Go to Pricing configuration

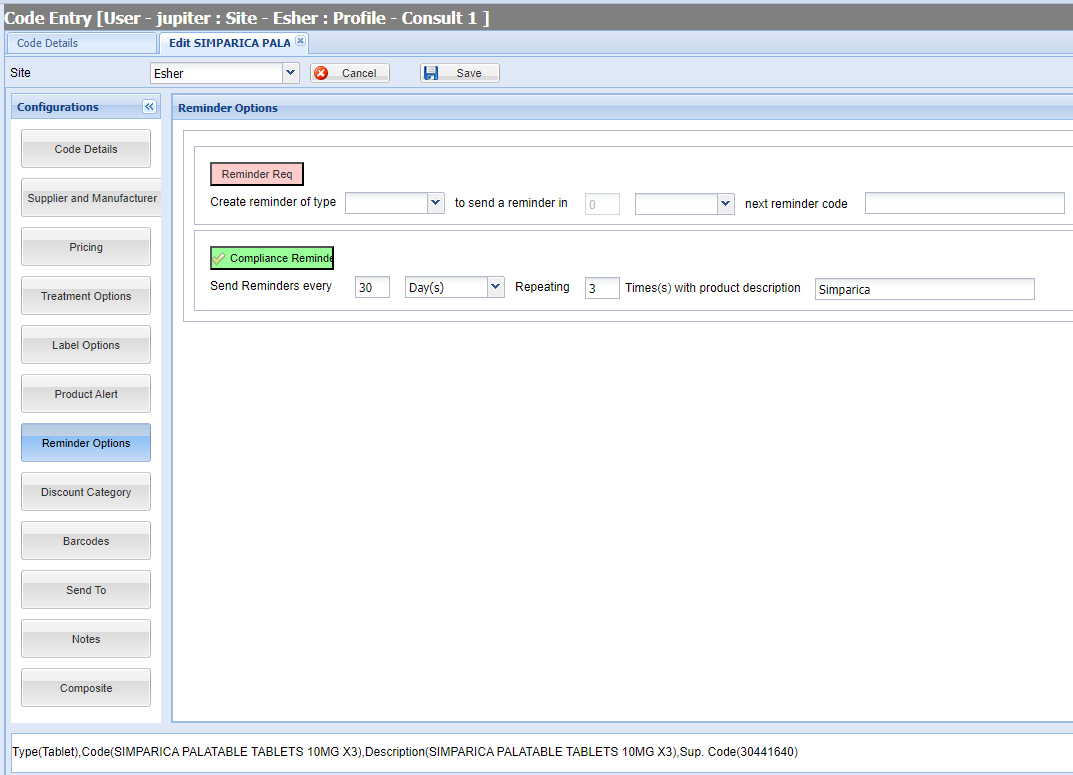[86, 247]
